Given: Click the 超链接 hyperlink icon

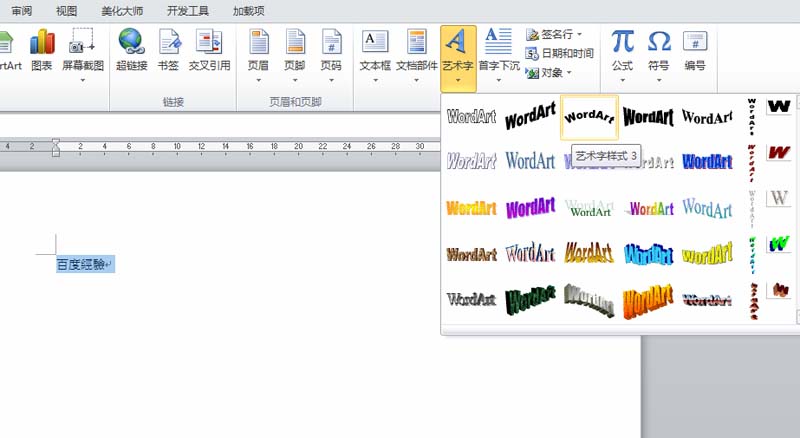Looking at the screenshot, I should [x=130, y=50].
